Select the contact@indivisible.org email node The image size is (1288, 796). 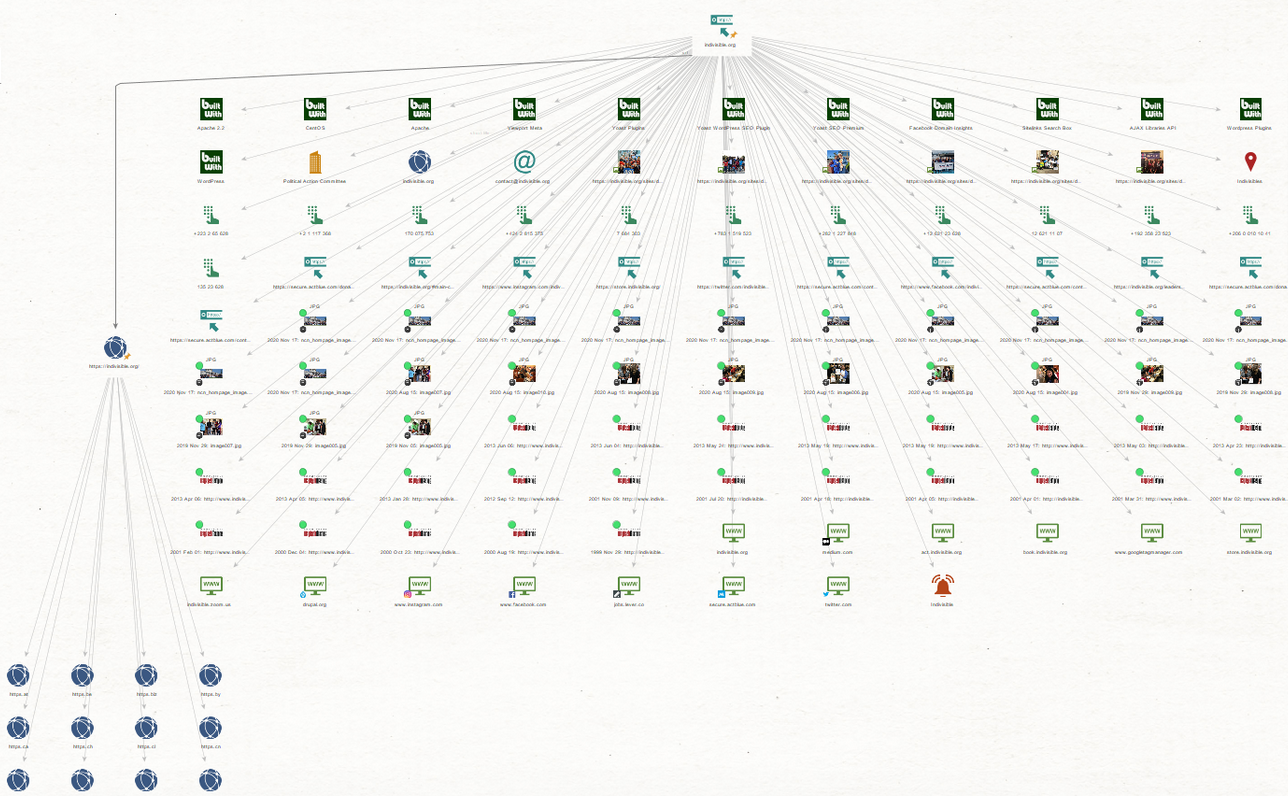524,162
